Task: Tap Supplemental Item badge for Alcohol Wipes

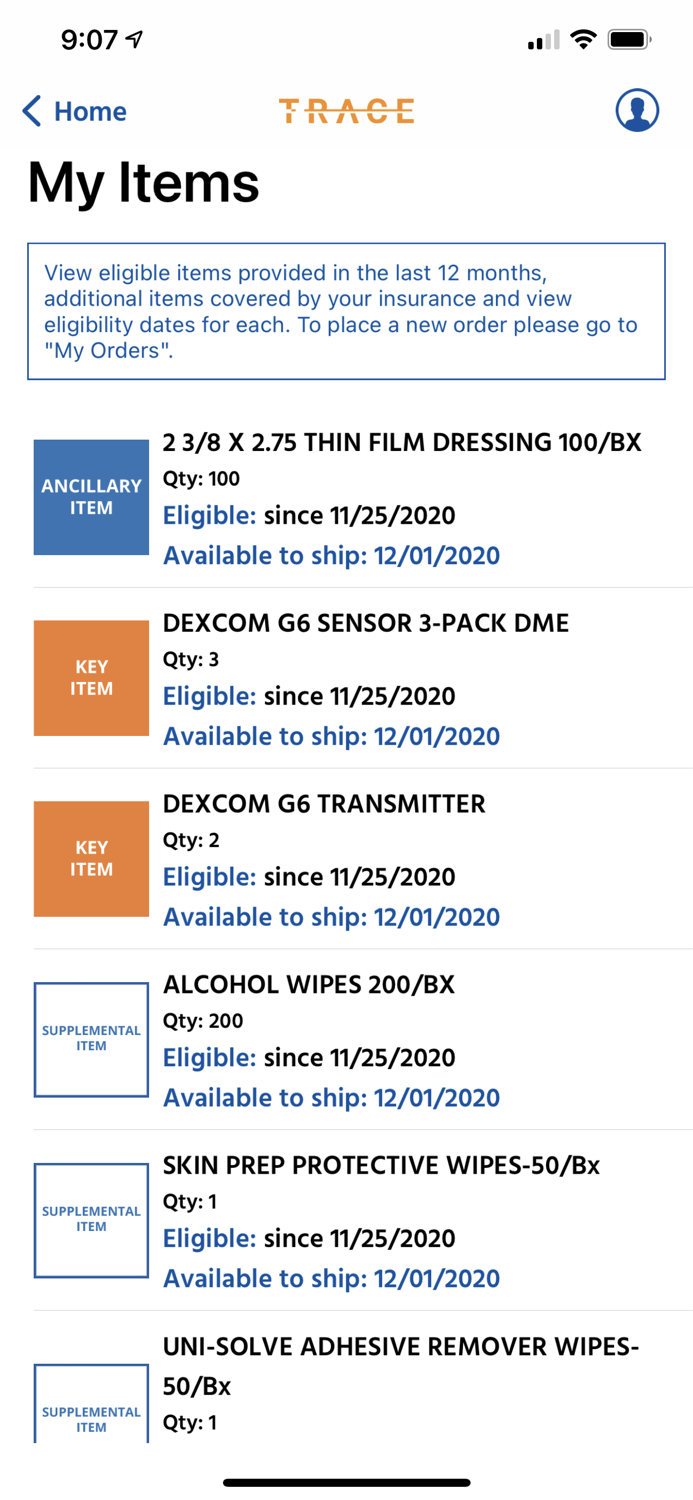Action: pos(91,1039)
